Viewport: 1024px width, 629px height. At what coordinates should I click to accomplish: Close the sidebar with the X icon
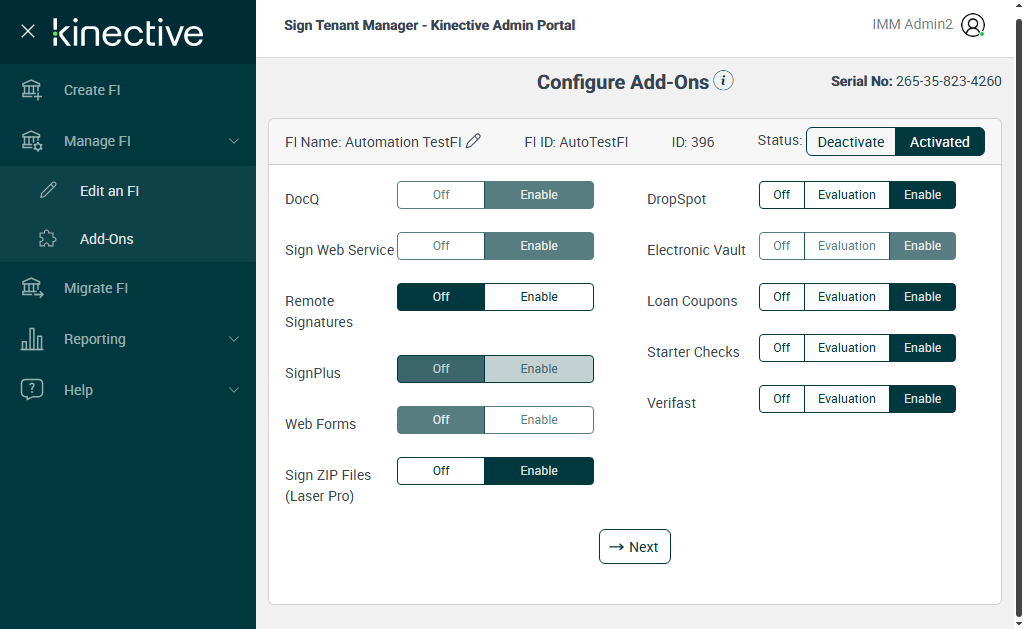[27, 31]
